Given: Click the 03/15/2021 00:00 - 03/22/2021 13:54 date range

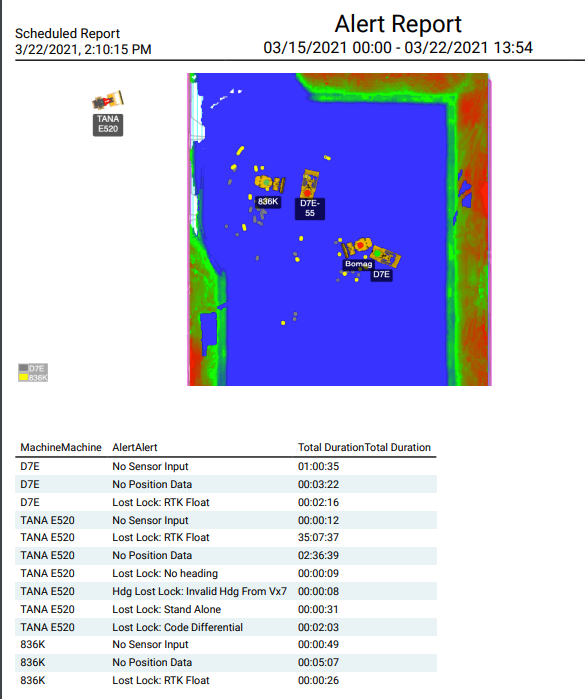Looking at the screenshot, I should click(x=398, y=48).
